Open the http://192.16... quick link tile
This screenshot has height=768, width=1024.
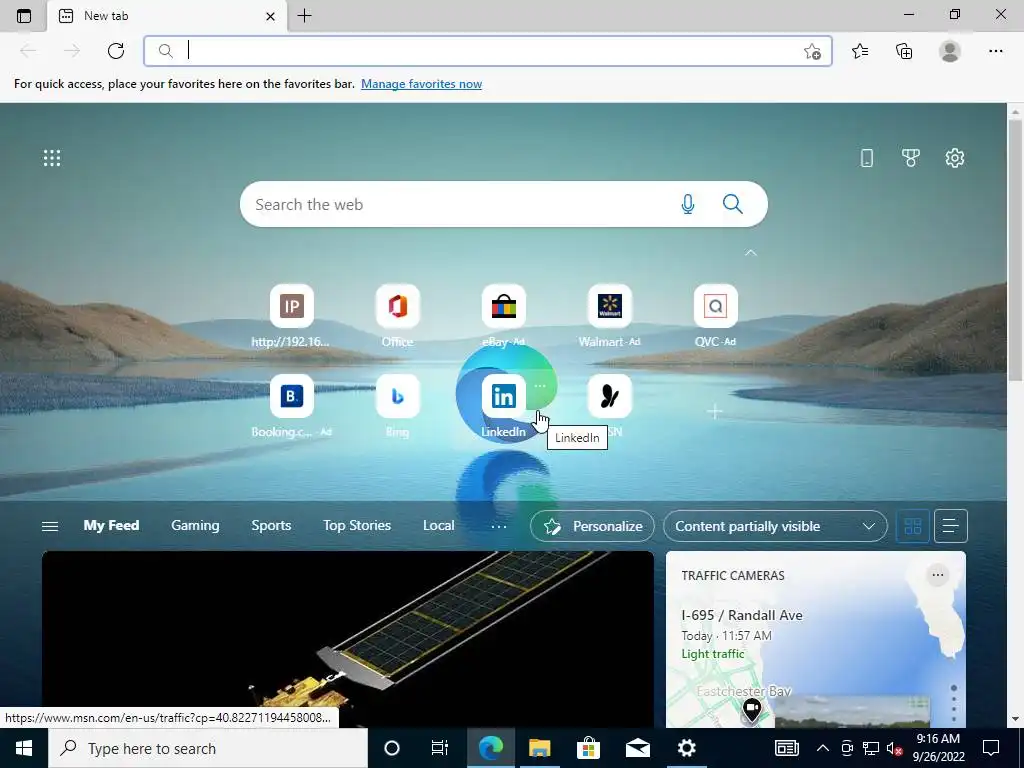click(291, 315)
